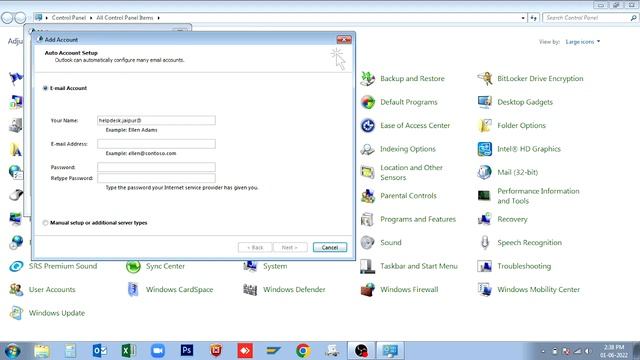Viewport: 640px width, 360px height.
Task: Click the Back button in Add Account
Action: tap(255, 247)
